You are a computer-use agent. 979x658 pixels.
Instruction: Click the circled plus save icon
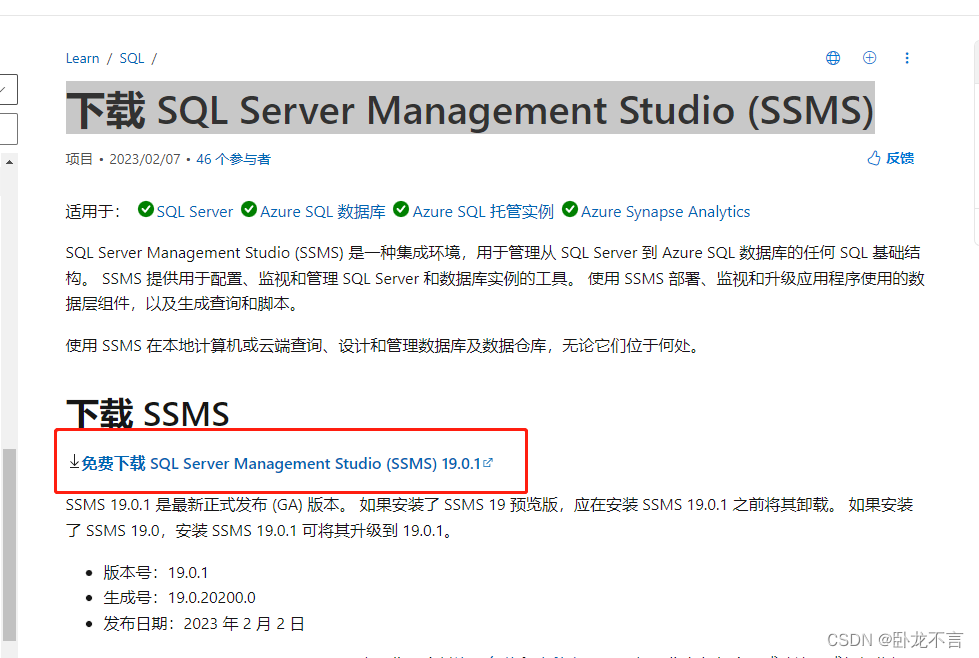click(x=869, y=58)
